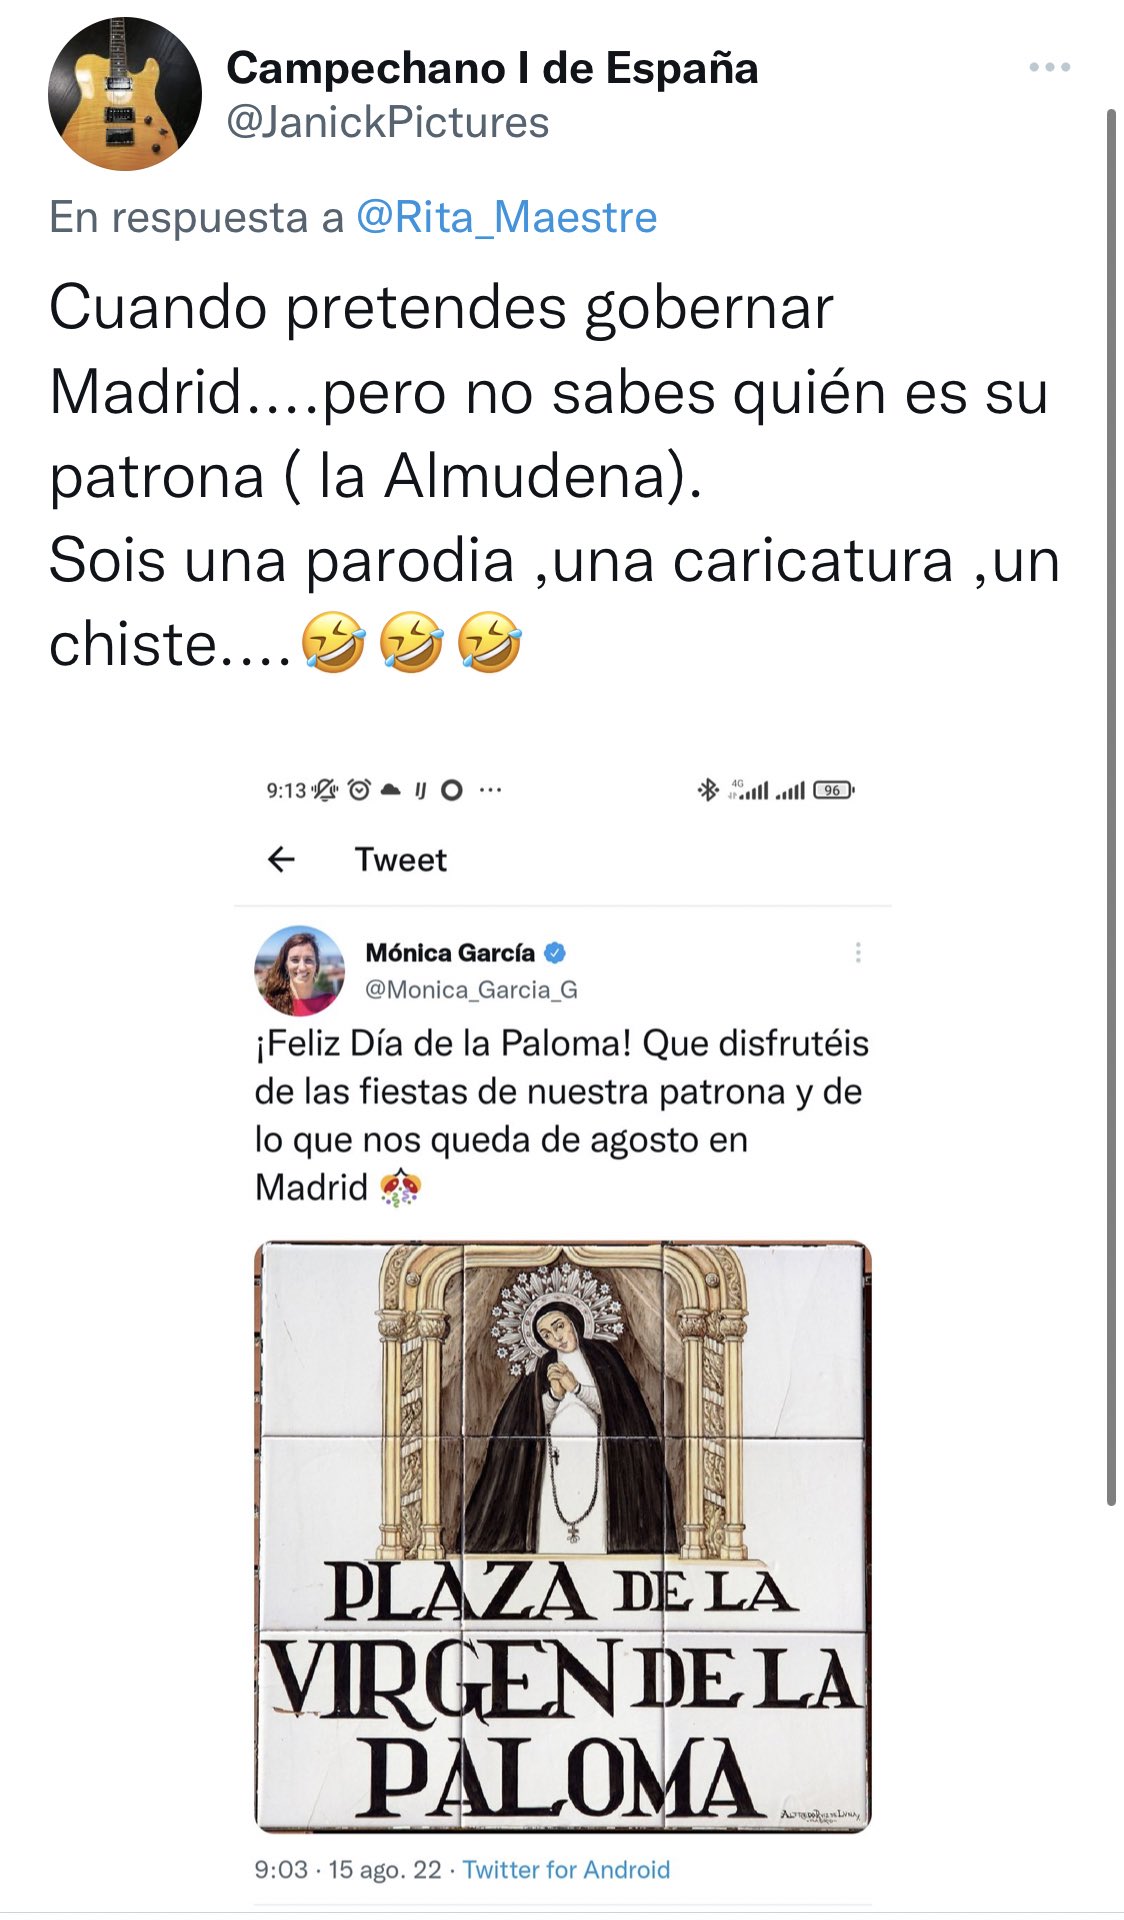Screen dimensions: 1124x1920
Task: Tap the @Monica_Garcia_G handle
Action: (471, 990)
